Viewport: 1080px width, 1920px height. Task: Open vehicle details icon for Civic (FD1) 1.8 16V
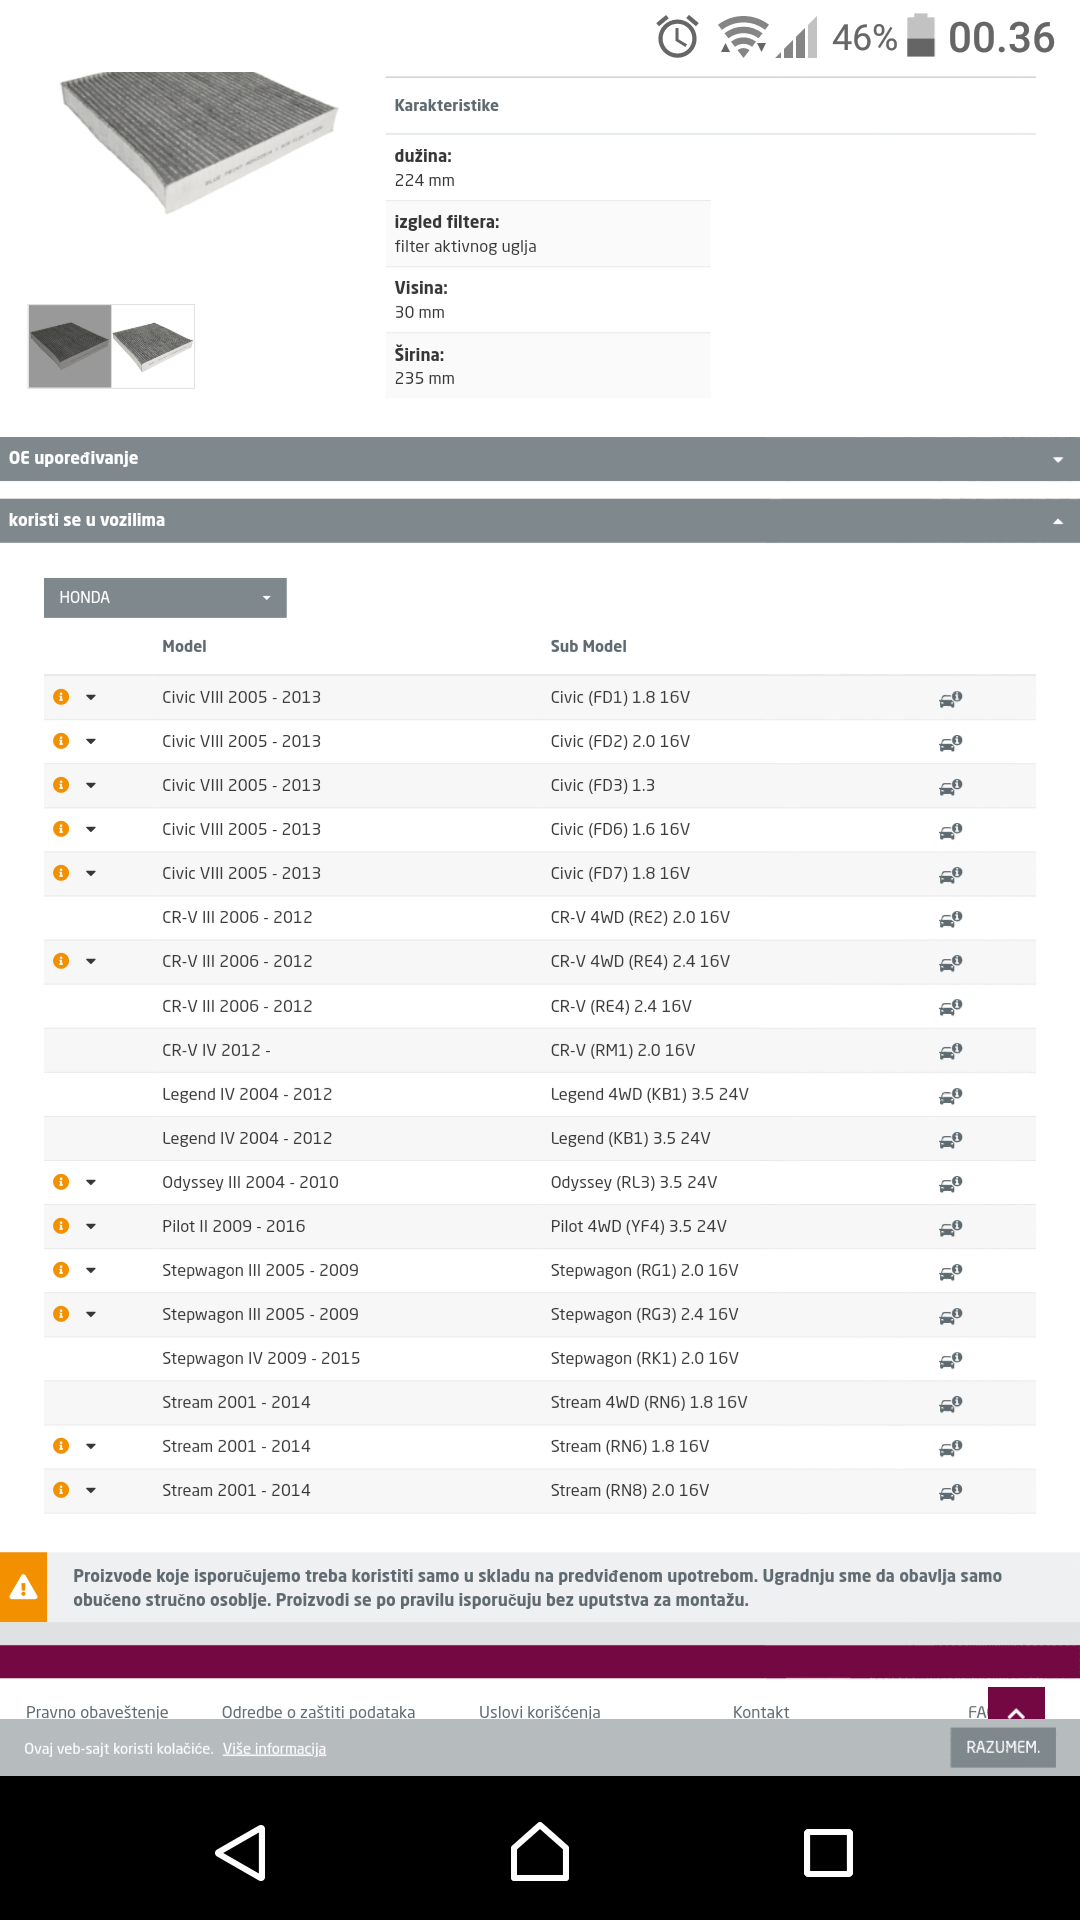pyautogui.click(x=950, y=699)
